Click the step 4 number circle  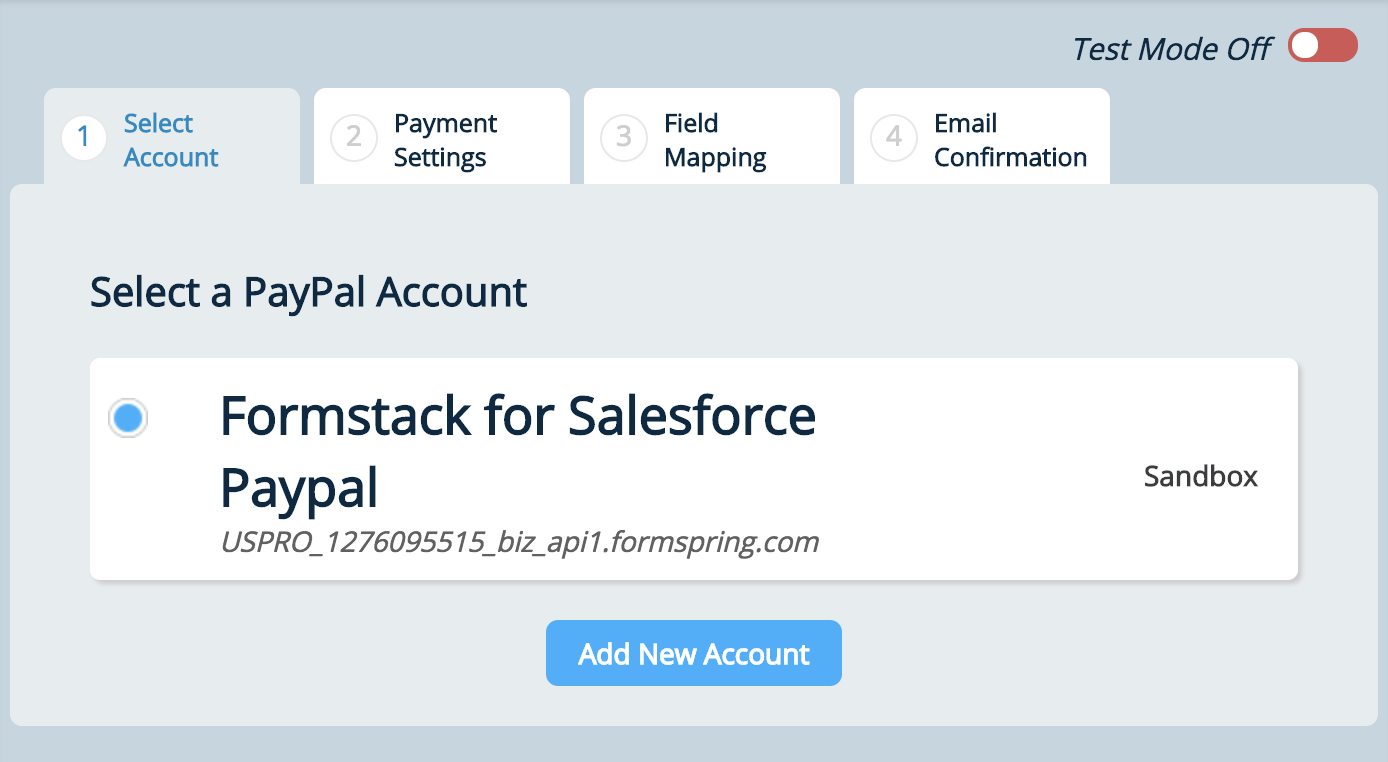click(893, 138)
